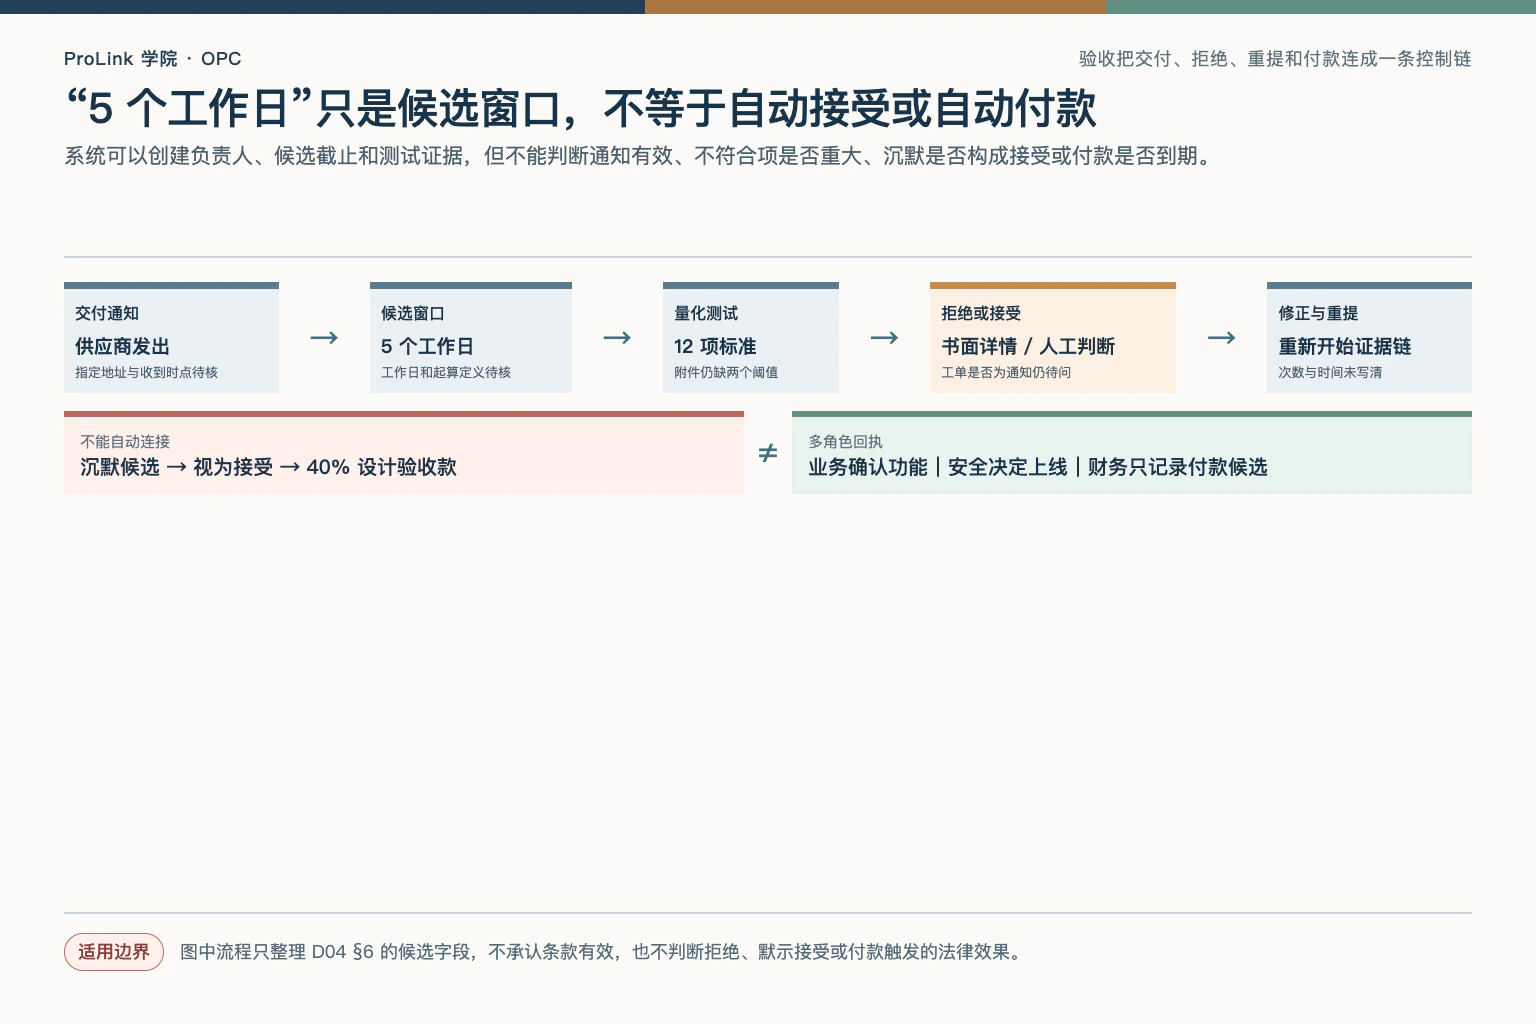The image size is (1536, 1024).
Task: Click the arrow between 候选窗口 and 量化测试
Action: (617, 338)
